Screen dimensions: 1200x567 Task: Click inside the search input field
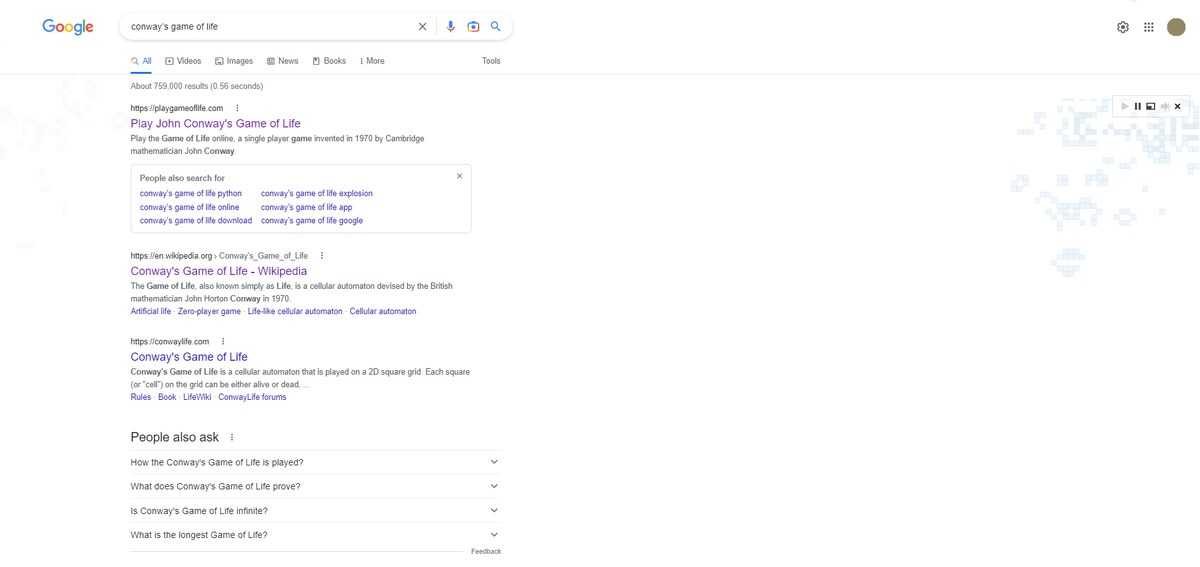click(x=270, y=27)
